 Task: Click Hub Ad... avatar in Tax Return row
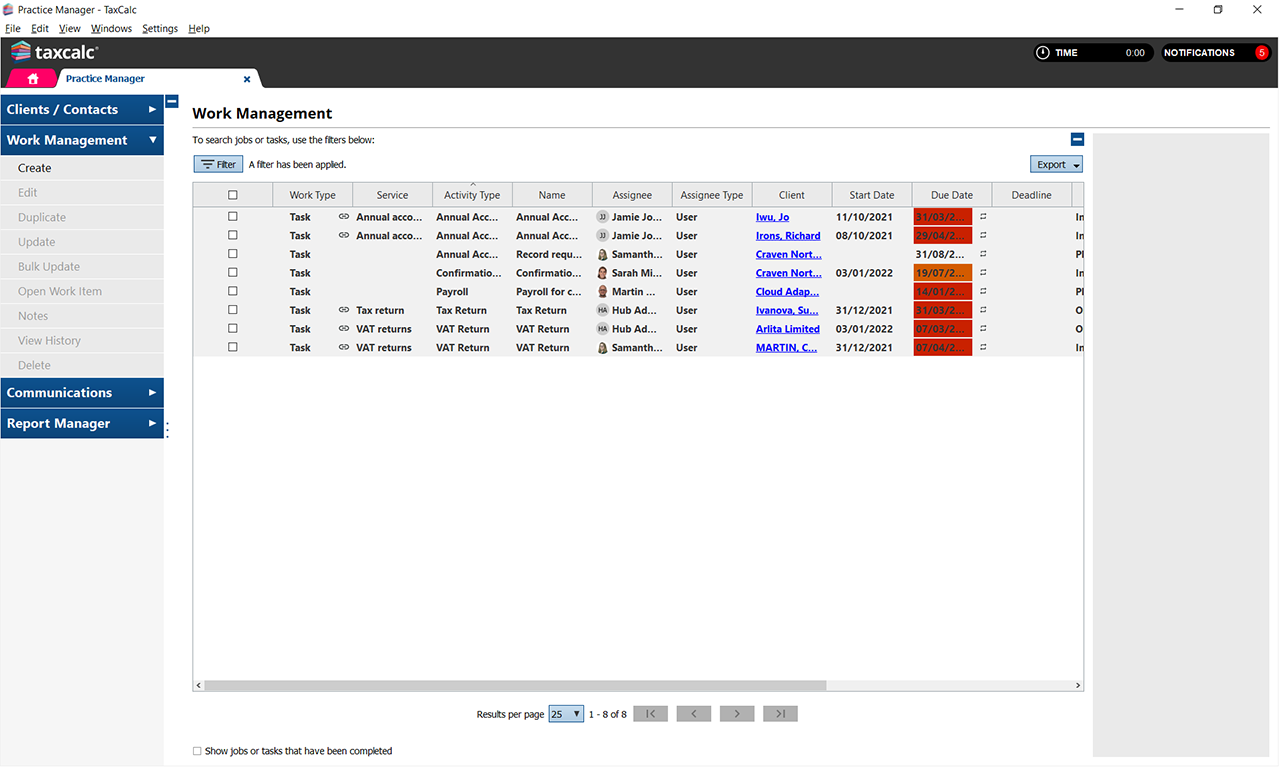(602, 311)
